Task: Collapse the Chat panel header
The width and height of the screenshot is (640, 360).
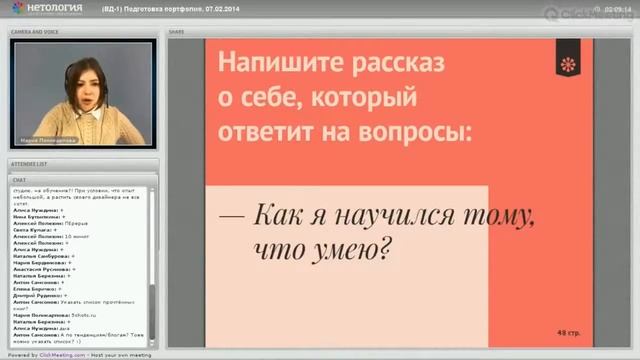Action: (x=83, y=180)
